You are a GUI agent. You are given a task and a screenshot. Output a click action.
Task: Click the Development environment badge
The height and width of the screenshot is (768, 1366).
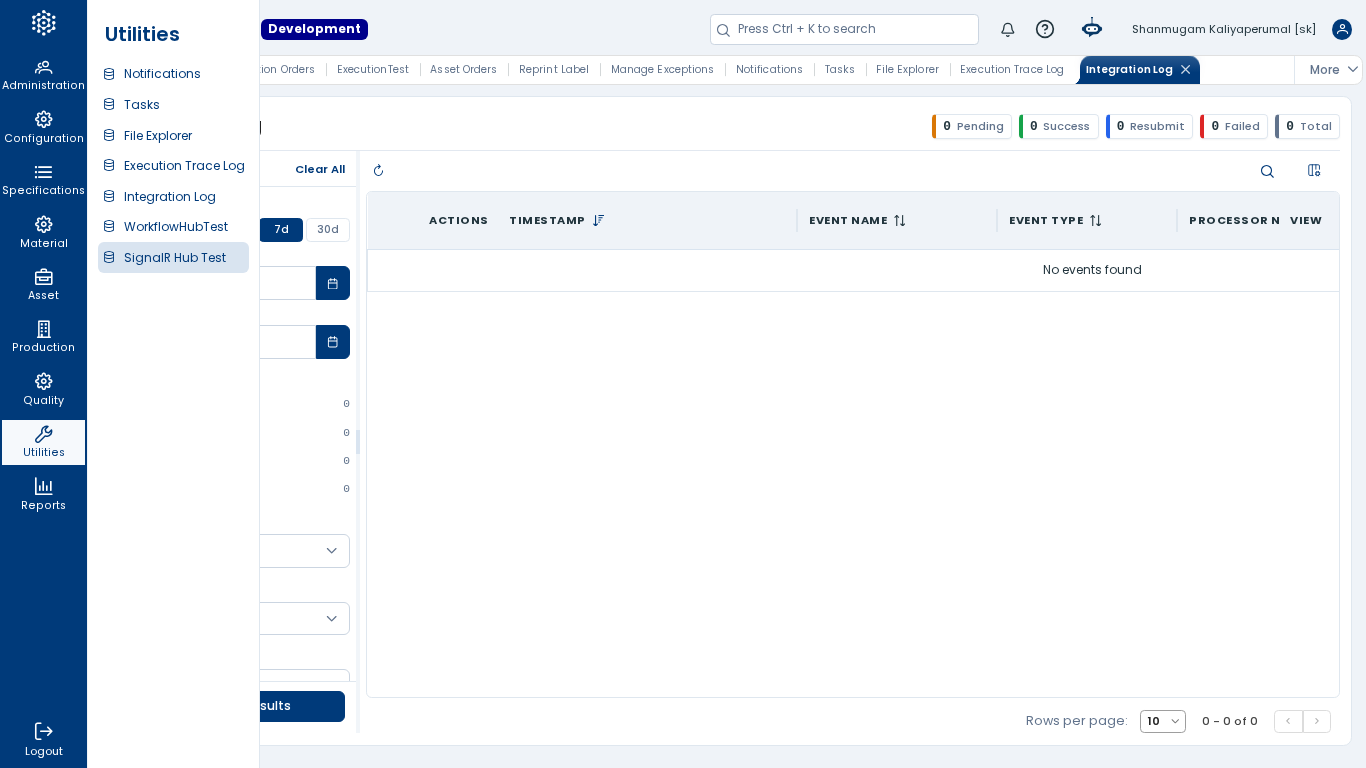point(314,29)
